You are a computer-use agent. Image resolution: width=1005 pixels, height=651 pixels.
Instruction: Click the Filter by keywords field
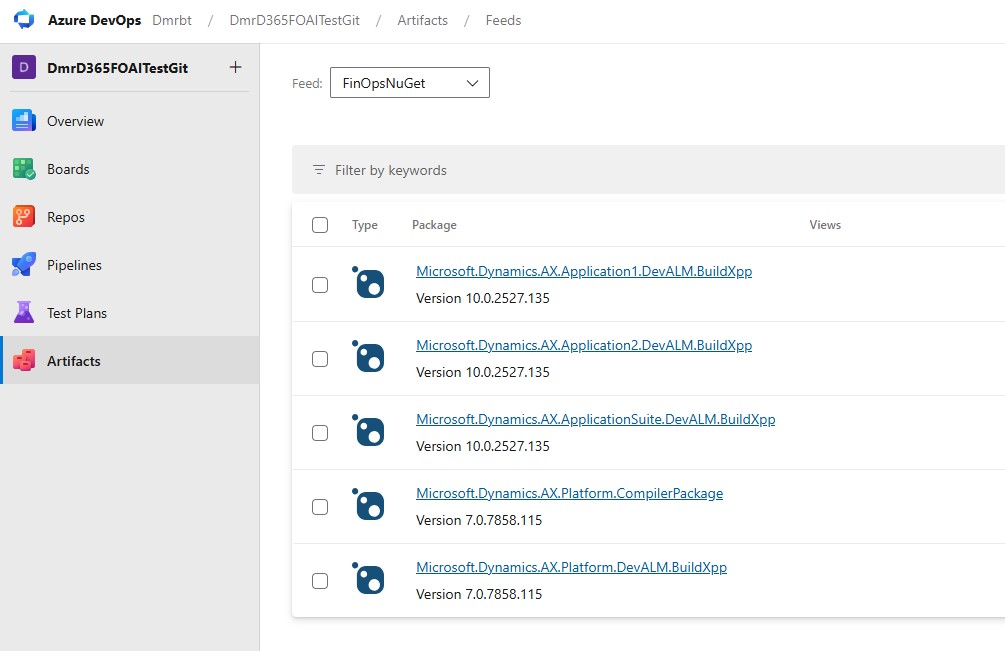[x=648, y=170]
